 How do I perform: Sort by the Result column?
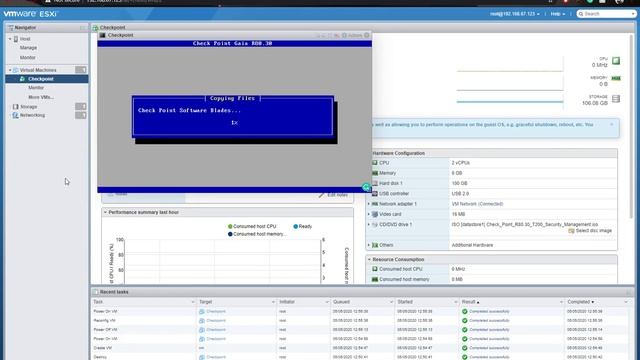(x=470, y=302)
